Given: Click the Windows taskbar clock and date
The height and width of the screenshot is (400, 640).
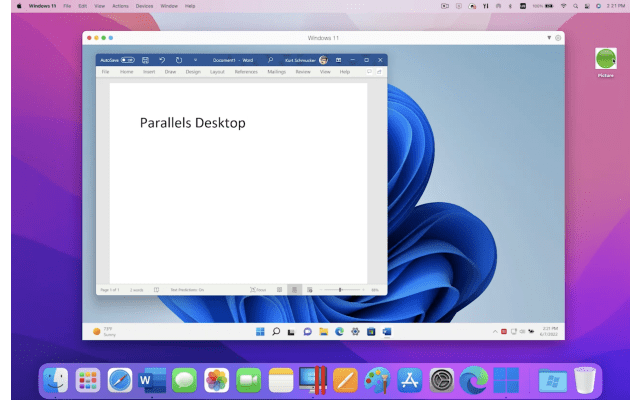Looking at the screenshot, I should (549, 331).
